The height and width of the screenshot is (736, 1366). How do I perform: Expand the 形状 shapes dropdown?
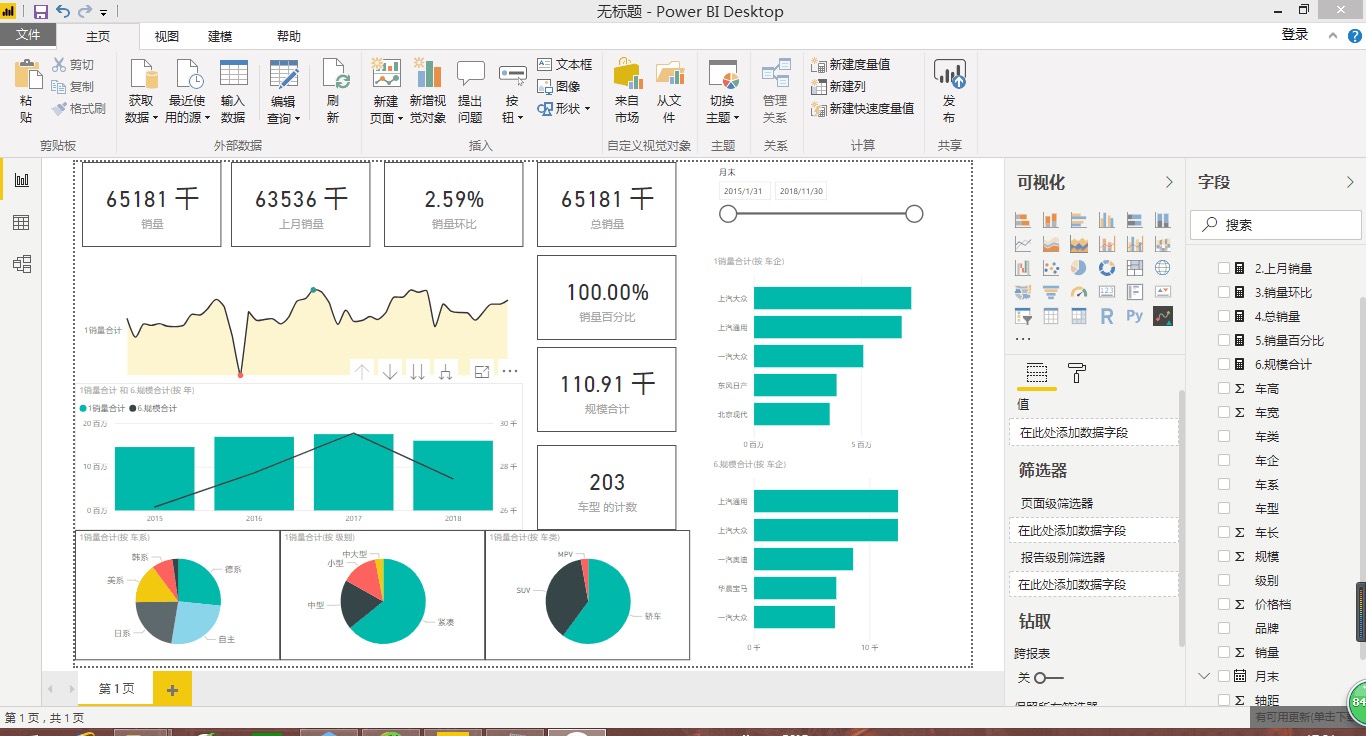coord(564,108)
